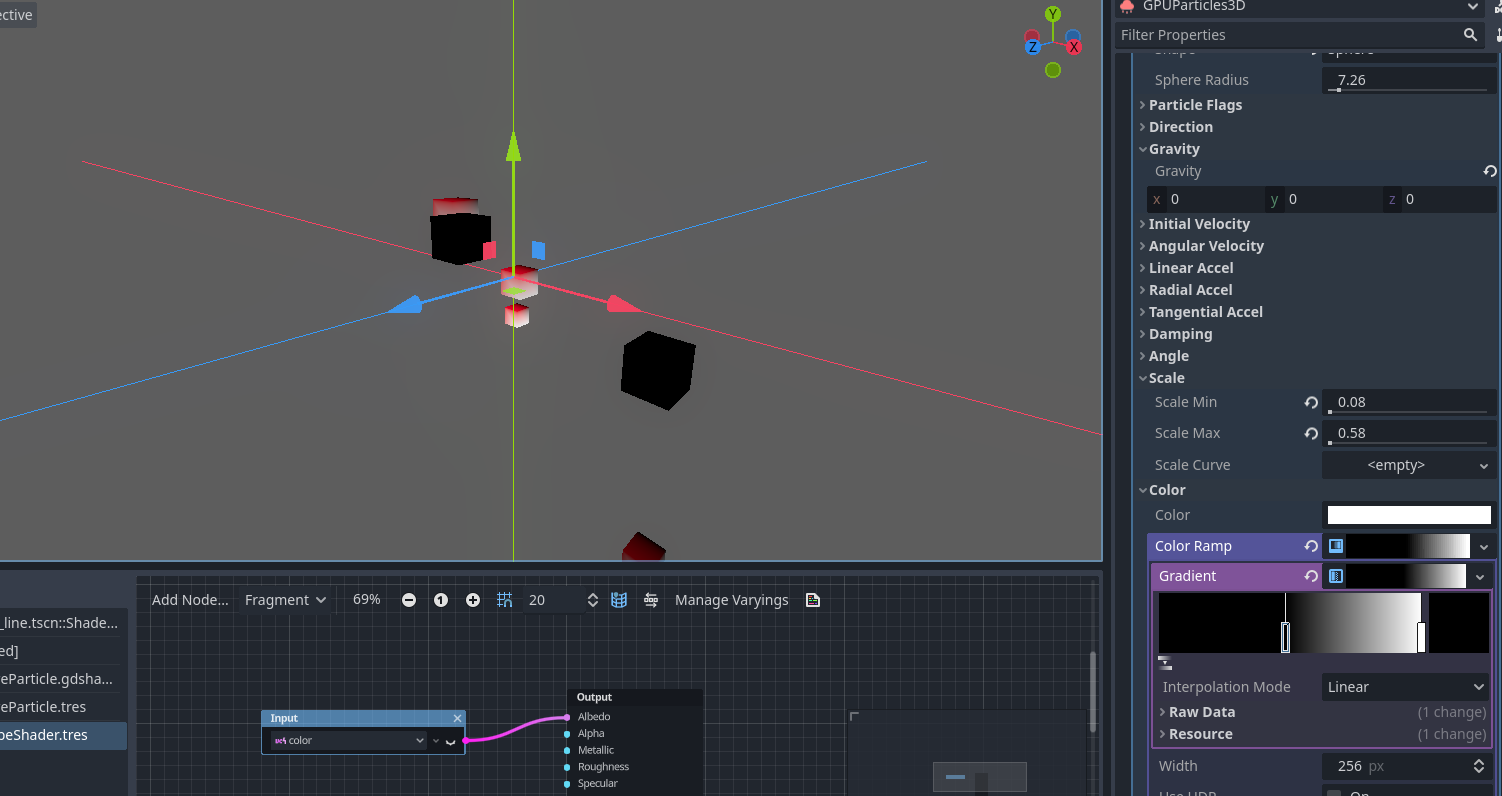
Task: Click the white Color swatch
Action: click(1408, 514)
